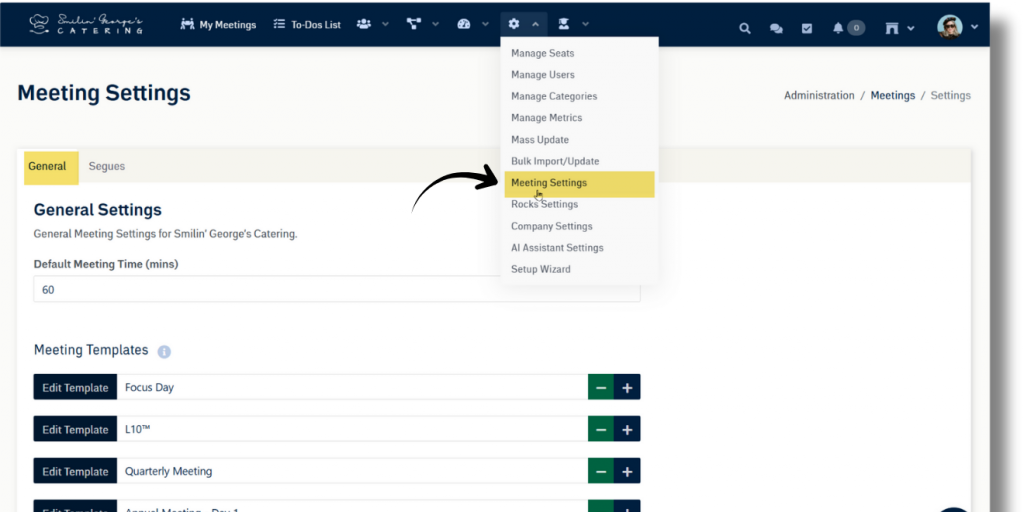Add a template after L10 with plus
Image resolution: width=1024 pixels, height=512 pixels.
click(x=627, y=430)
